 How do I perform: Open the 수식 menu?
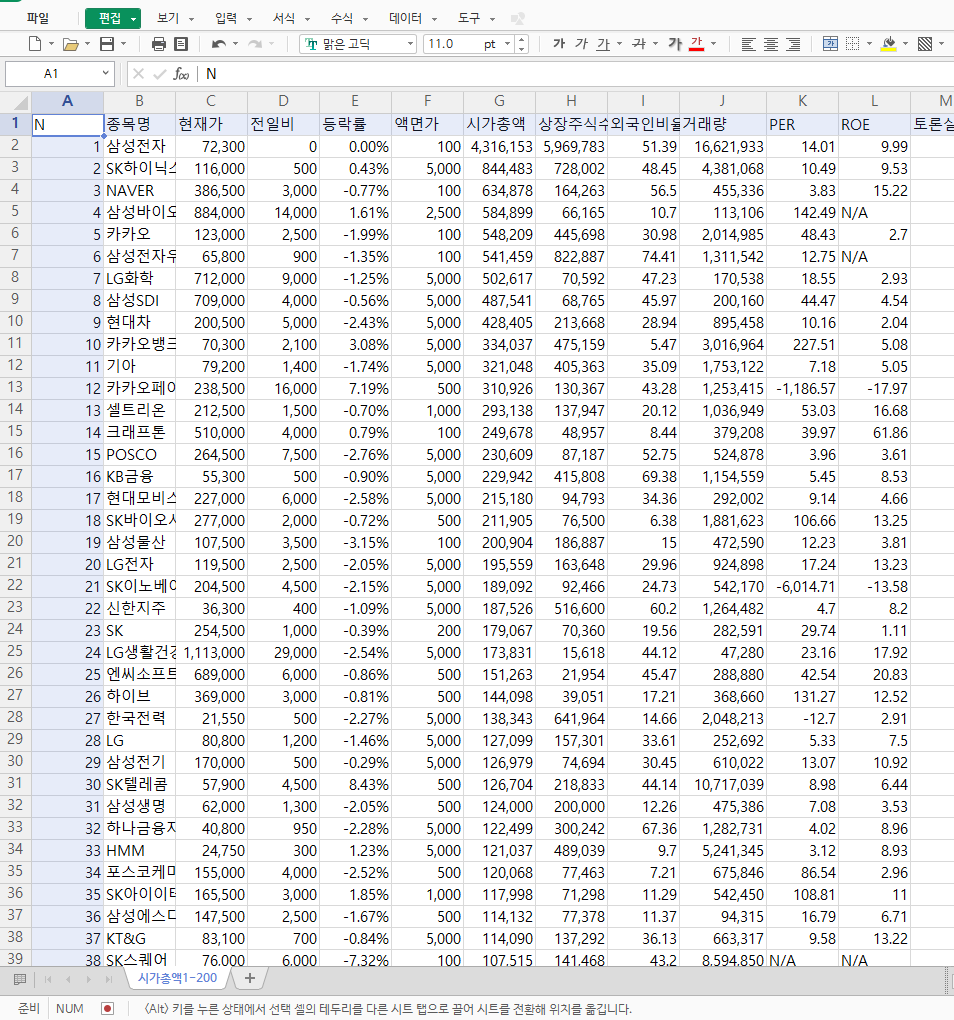[x=341, y=18]
